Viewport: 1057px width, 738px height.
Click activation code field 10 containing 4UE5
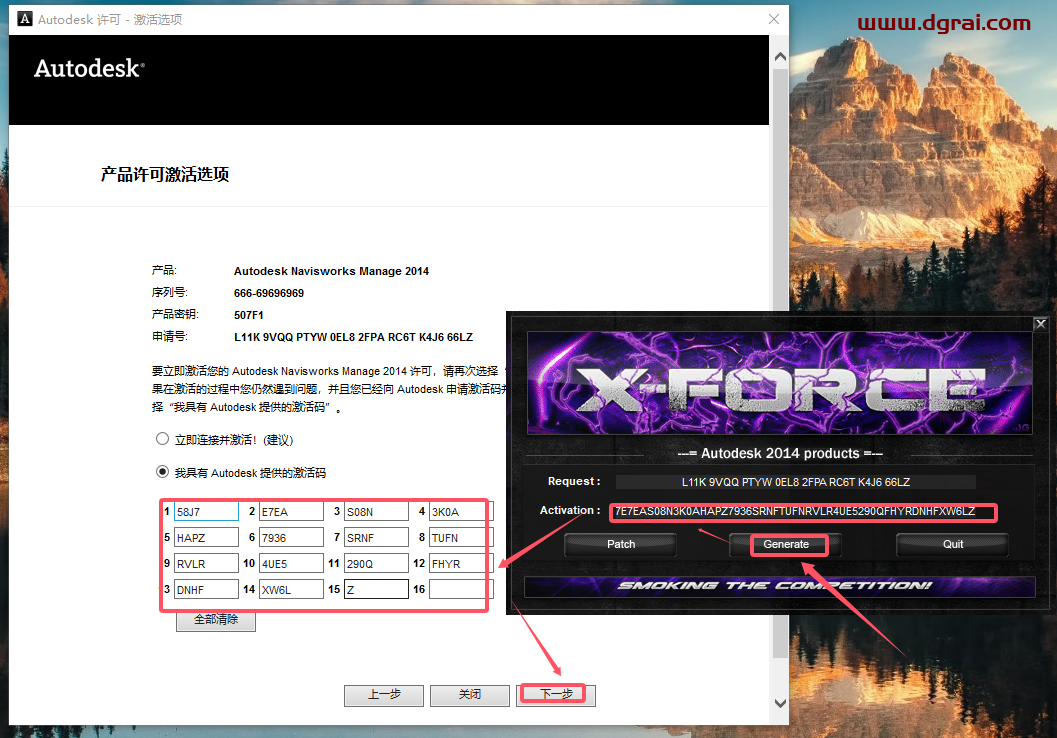click(x=291, y=563)
